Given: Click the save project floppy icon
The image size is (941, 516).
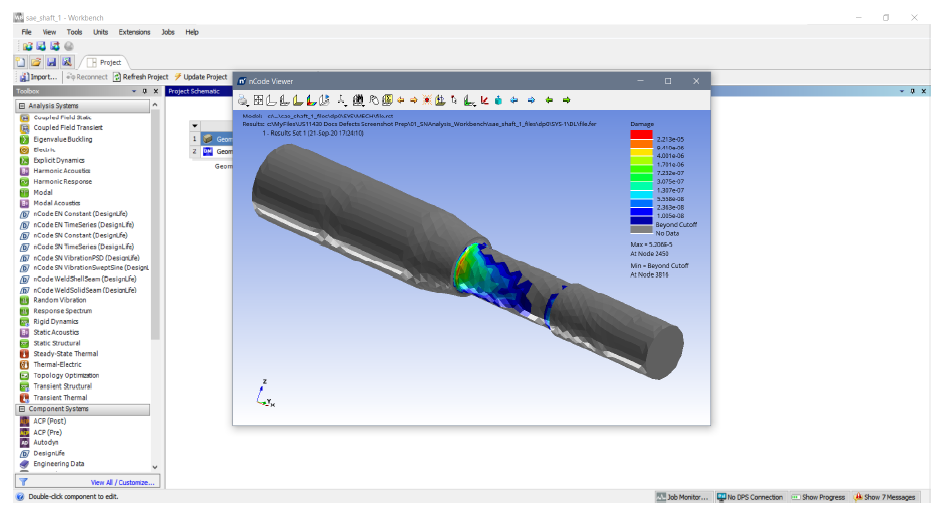Looking at the screenshot, I should [52, 62].
